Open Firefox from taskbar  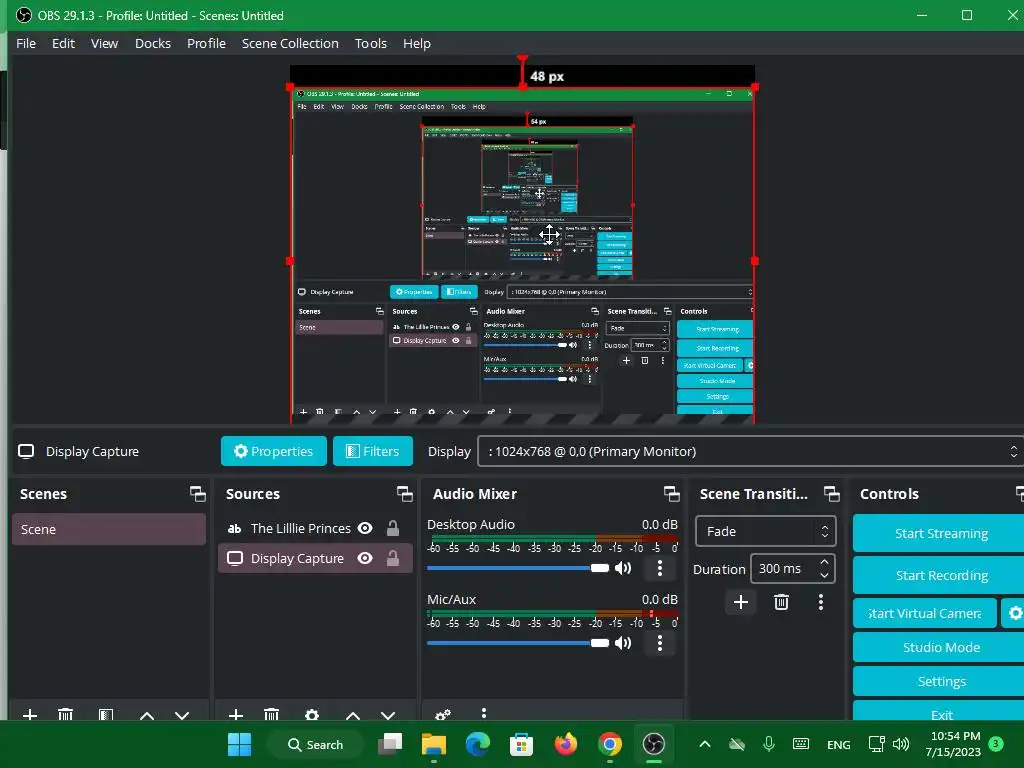click(566, 744)
